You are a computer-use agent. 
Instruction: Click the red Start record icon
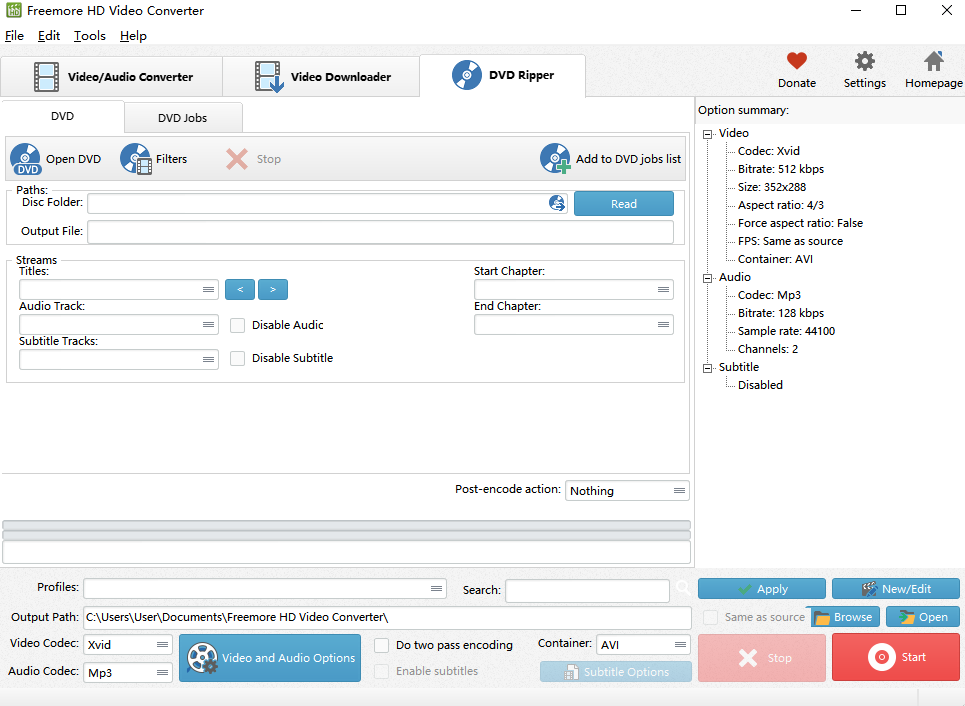(881, 657)
